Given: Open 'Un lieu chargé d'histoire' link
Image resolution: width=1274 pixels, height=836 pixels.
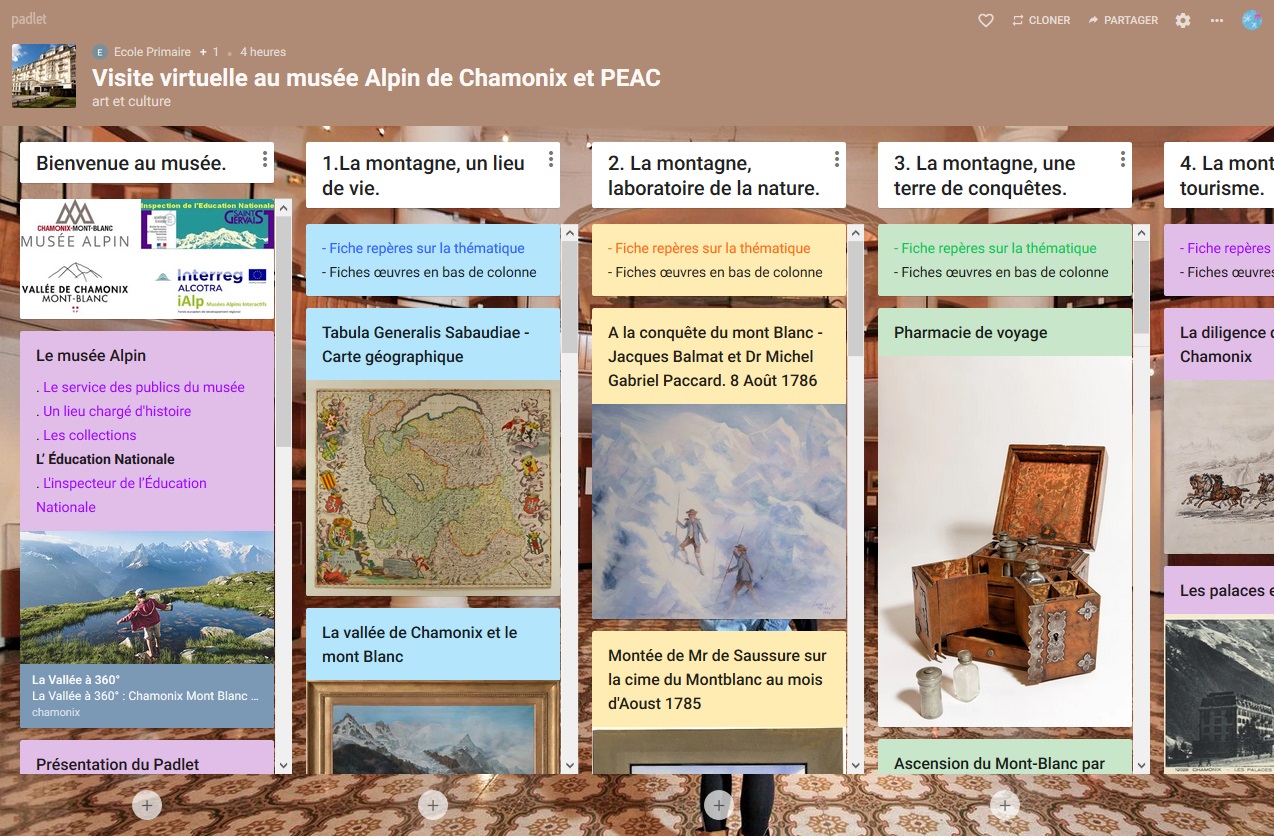Looking at the screenshot, I should pos(117,411).
